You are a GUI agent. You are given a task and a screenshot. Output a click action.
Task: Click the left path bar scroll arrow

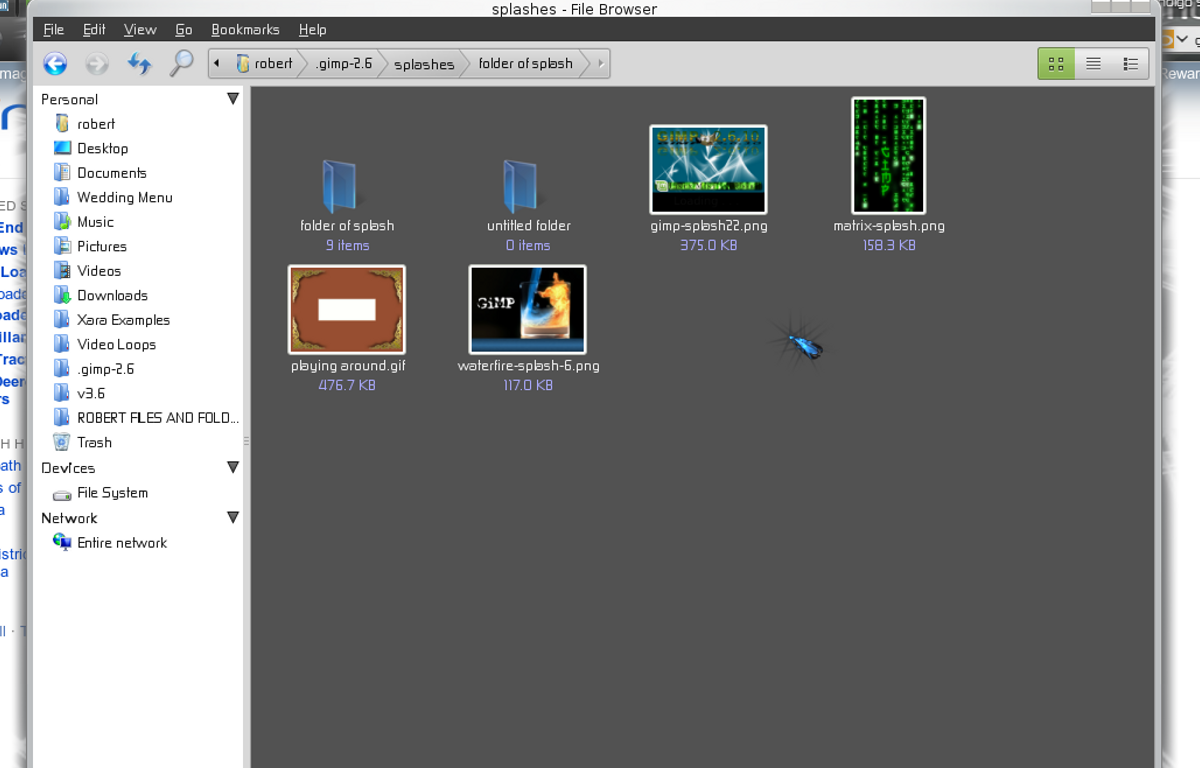coord(216,64)
